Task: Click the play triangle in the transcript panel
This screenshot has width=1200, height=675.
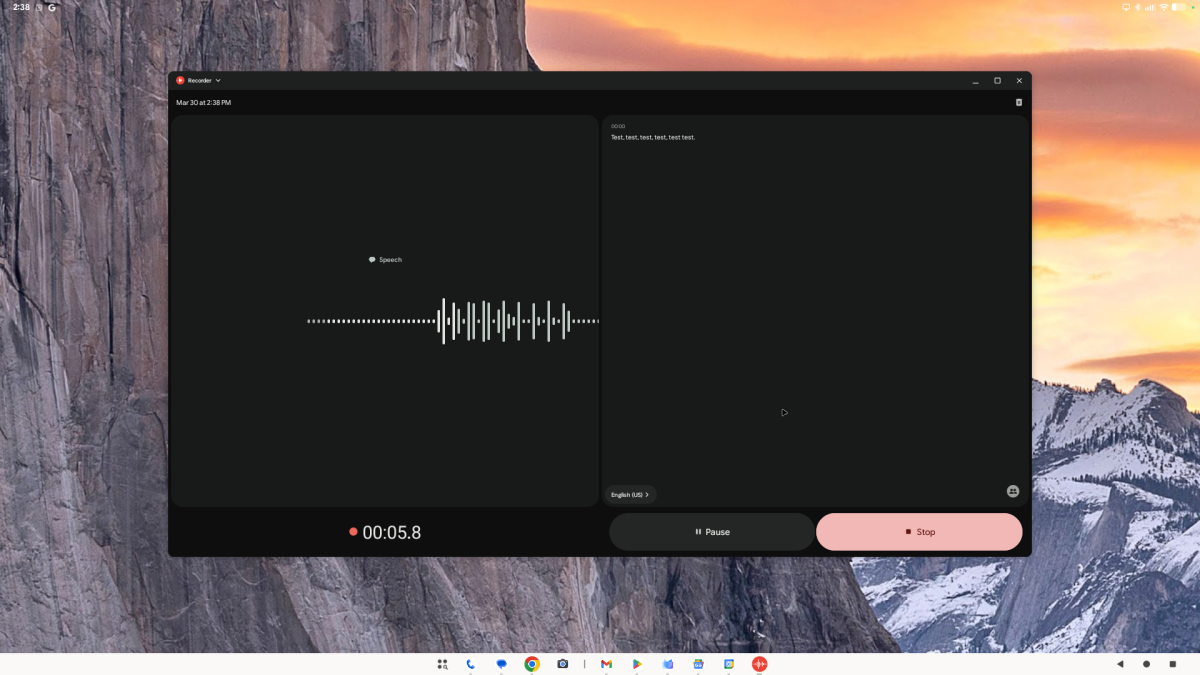Action: coord(784,412)
